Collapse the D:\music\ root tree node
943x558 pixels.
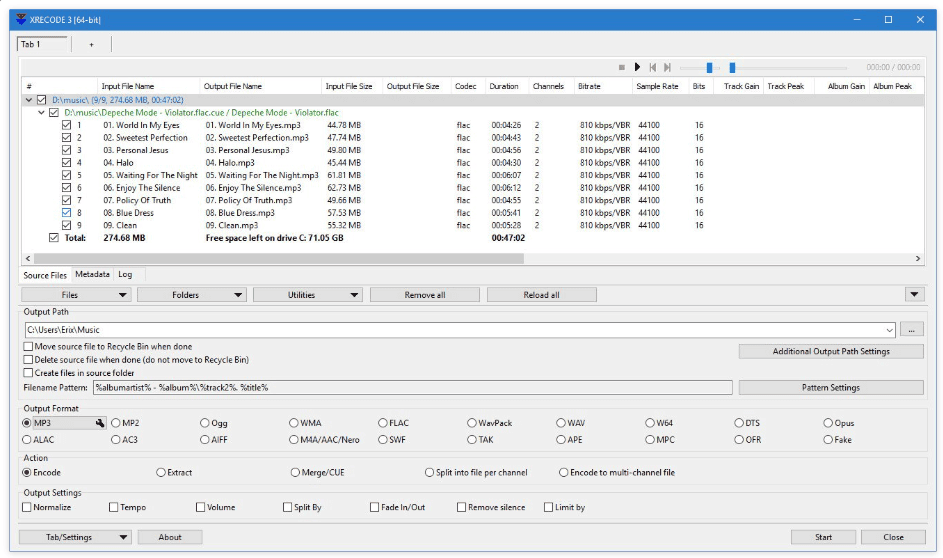coord(28,100)
